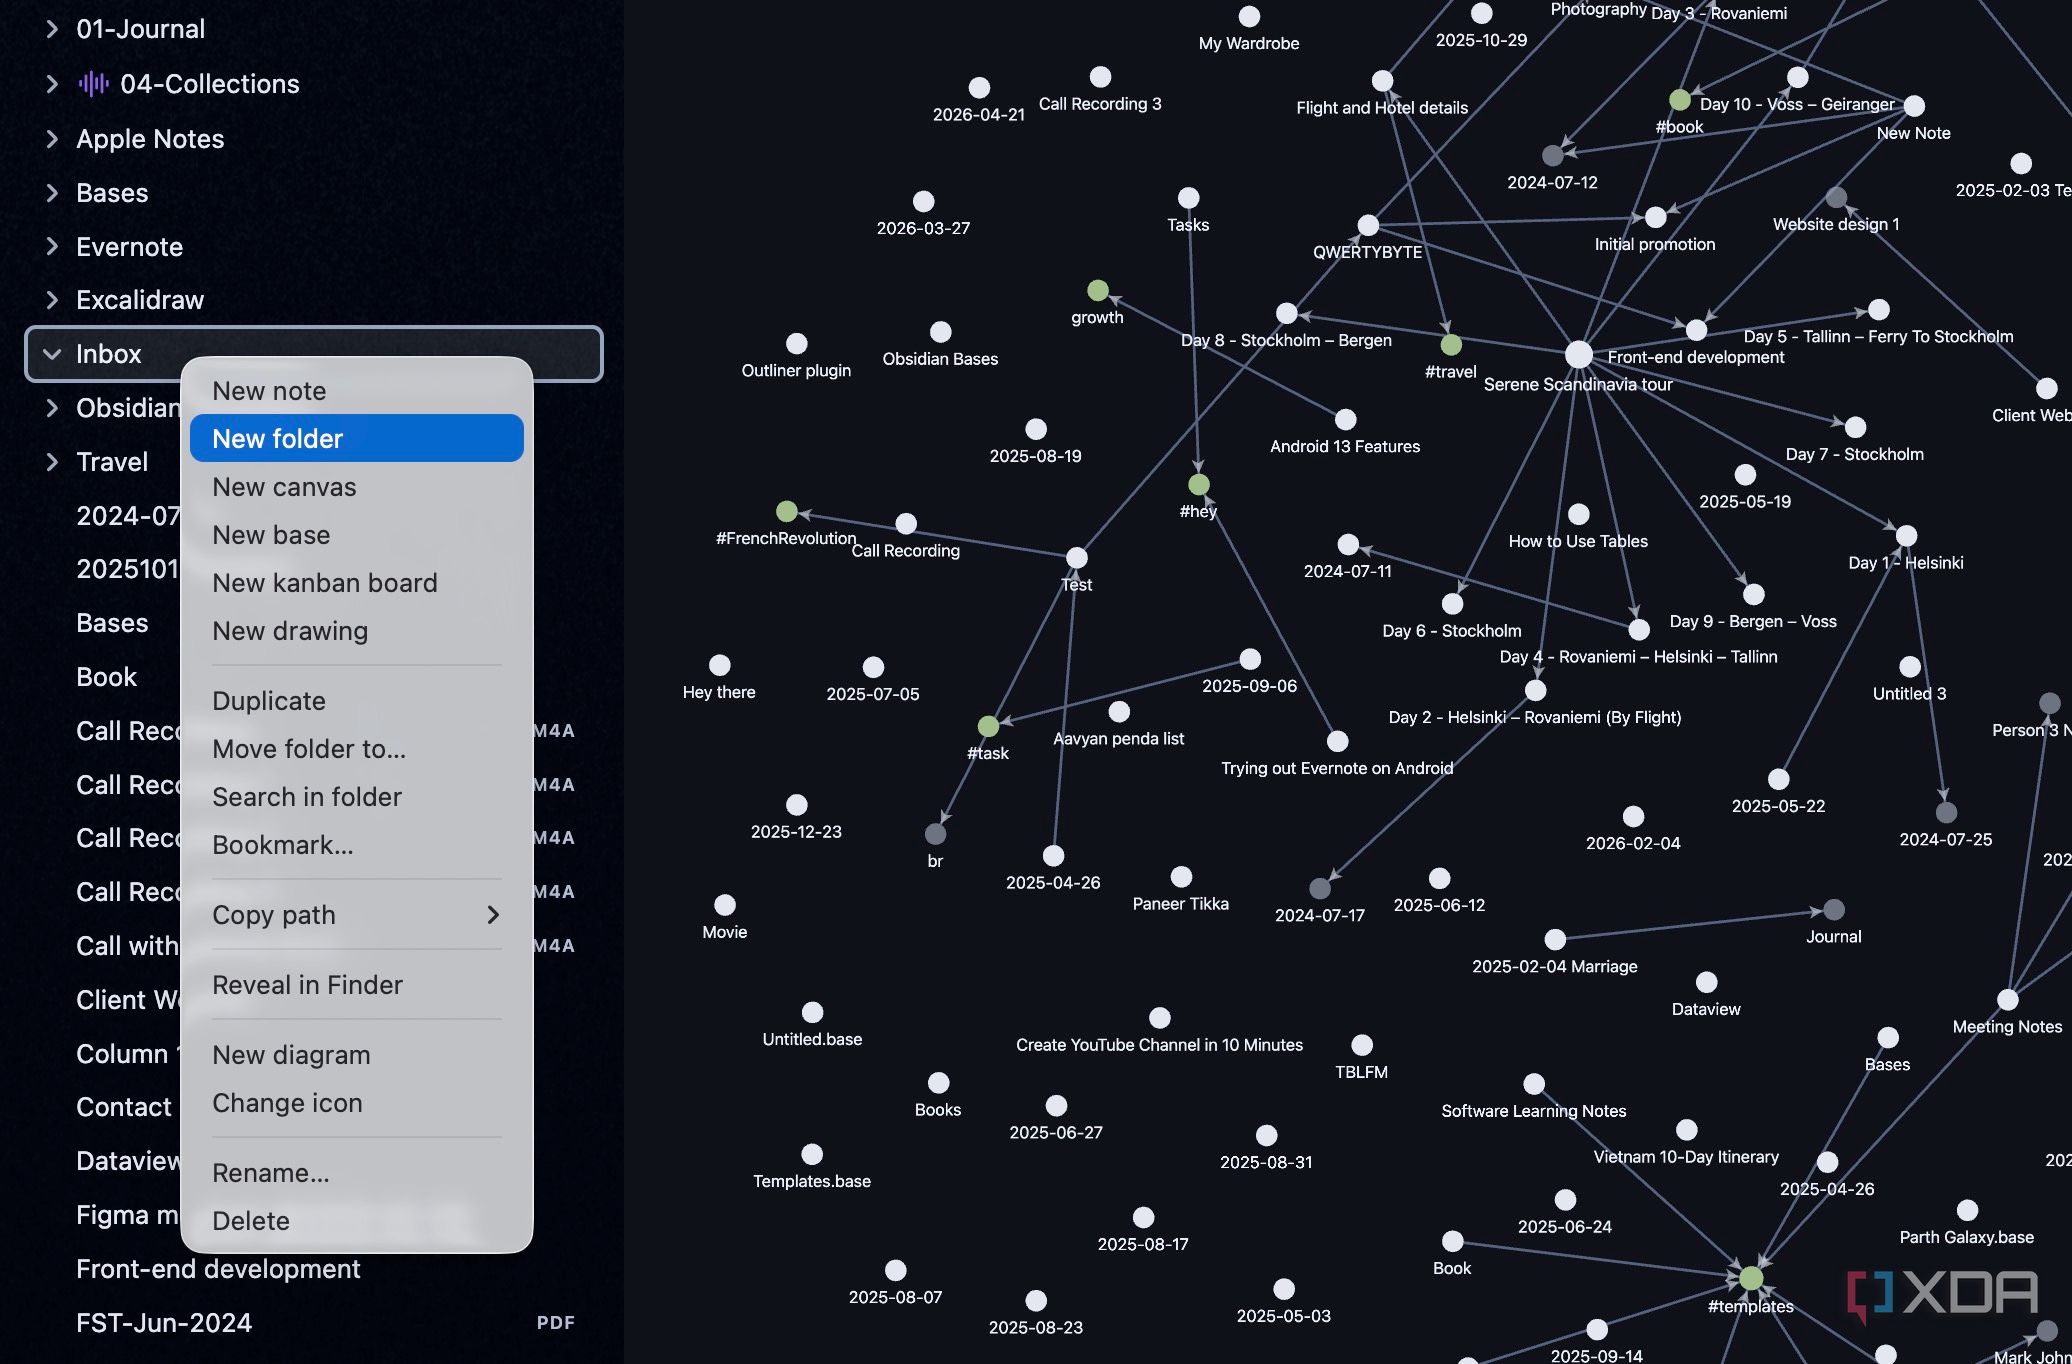Image resolution: width=2072 pixels, height=1364 pixels.
Task: Choose Rename... from context menu
Action: point(357,1173)
